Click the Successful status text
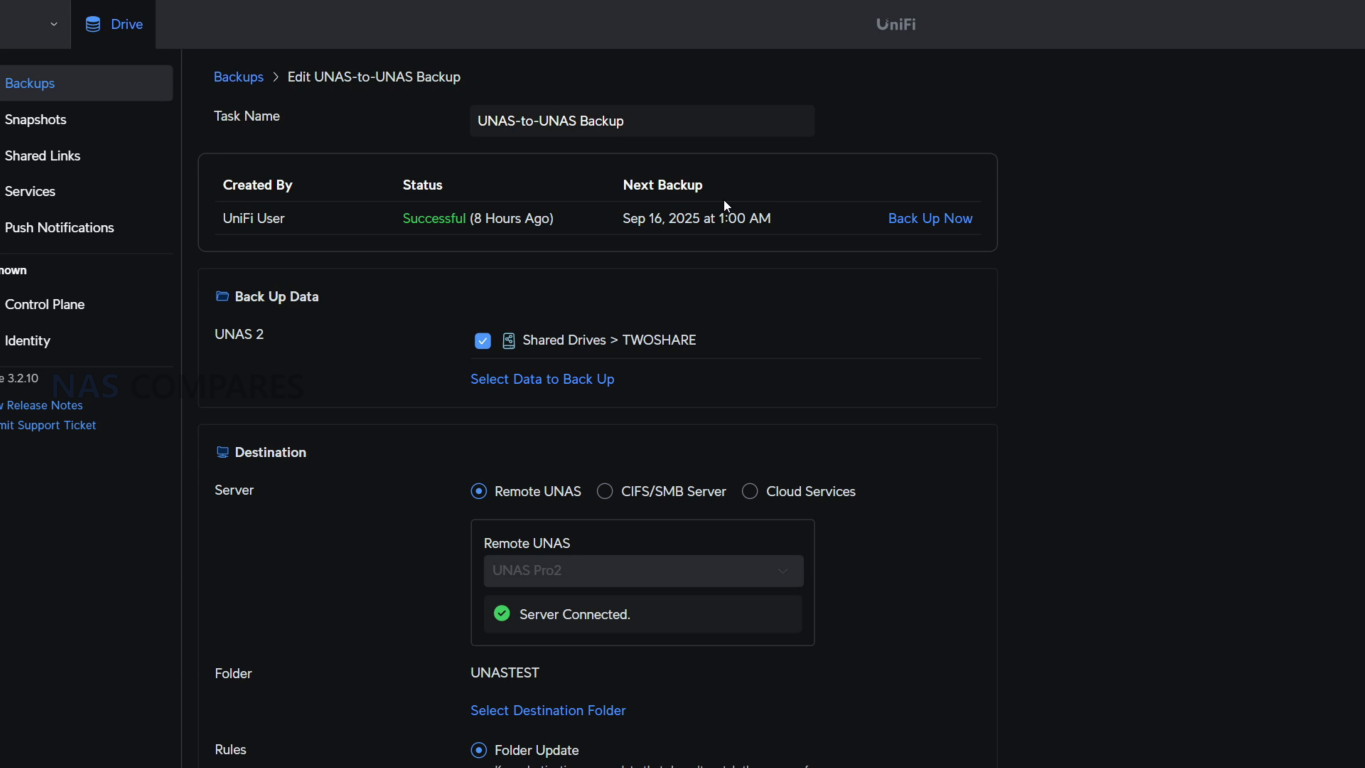1365x768 pixels. pyautogui.click(x=434, y=218)
